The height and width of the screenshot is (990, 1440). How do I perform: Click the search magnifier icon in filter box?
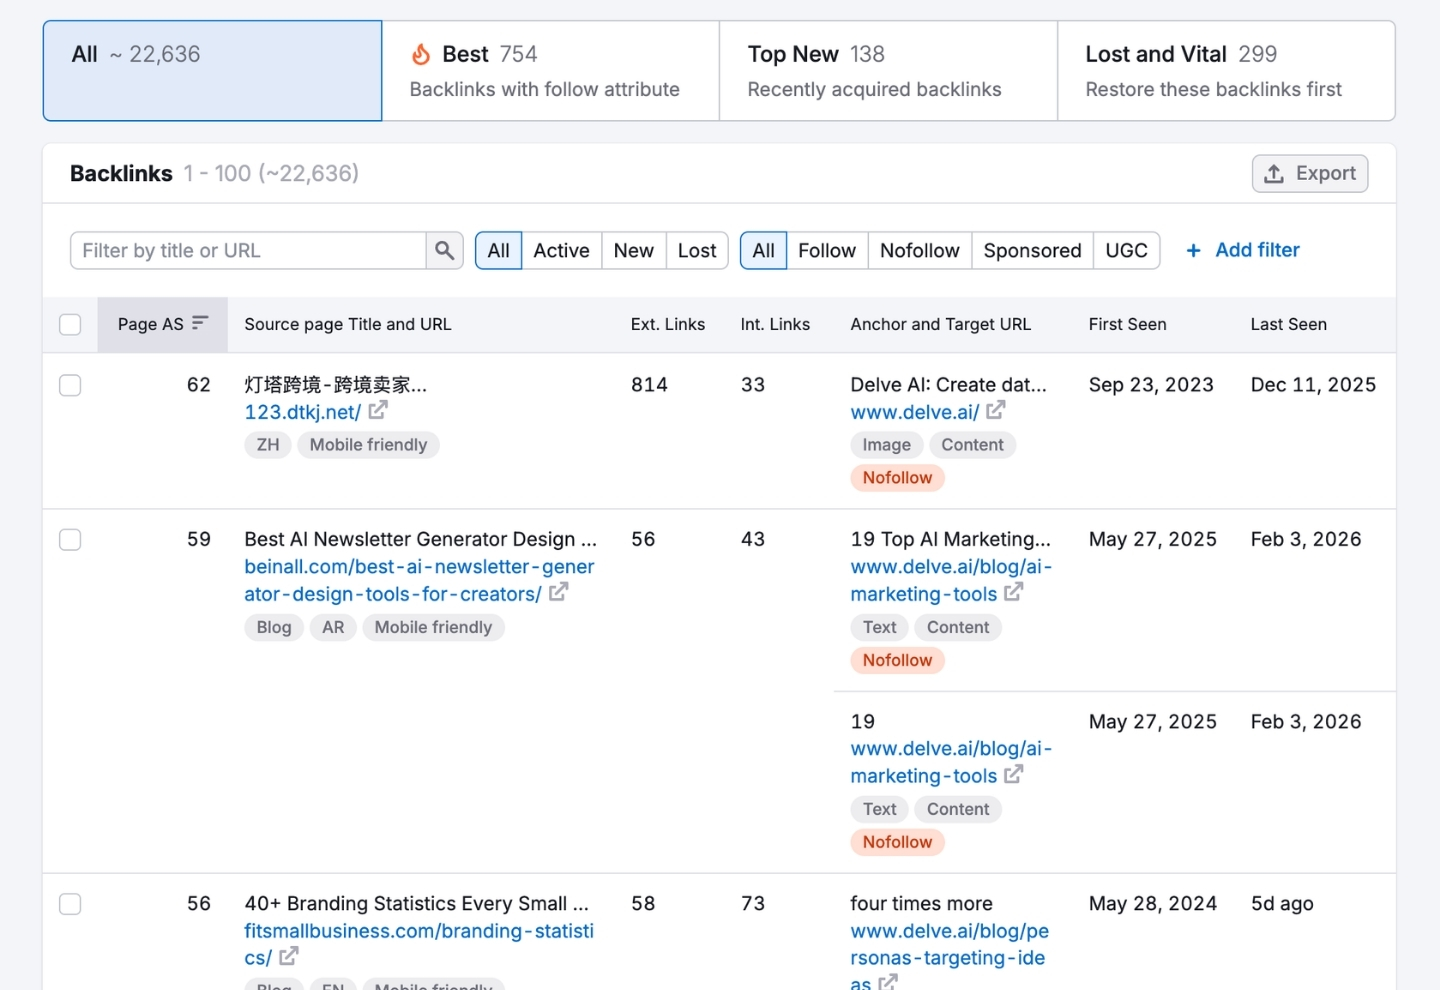tap(445, 251)
